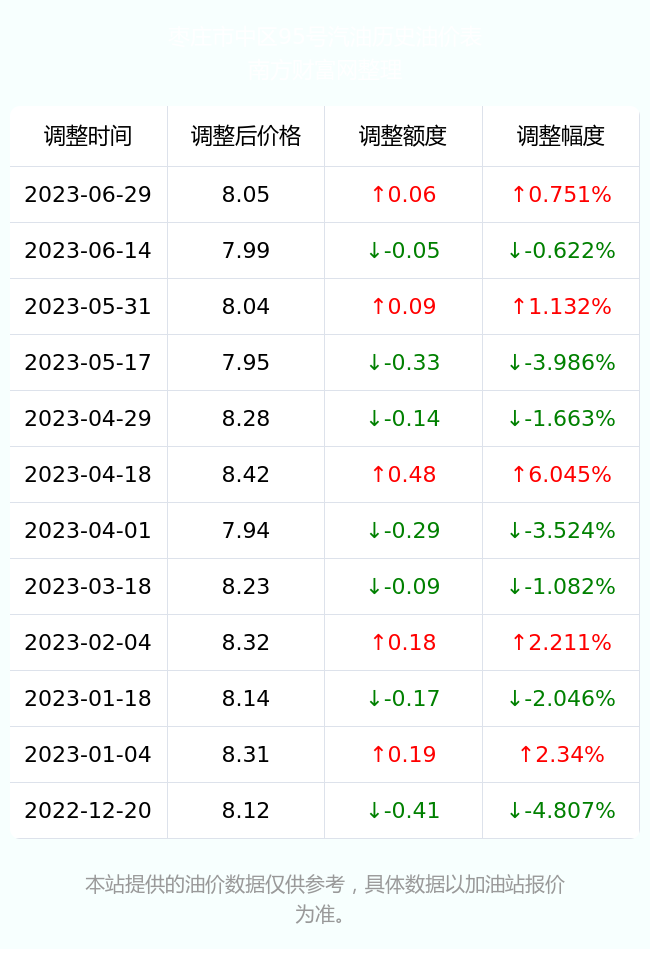Viewport: 650px width, 980px height.
Task: Click the ↑1.132% percentage cell
Action: (x=561, y=306)
